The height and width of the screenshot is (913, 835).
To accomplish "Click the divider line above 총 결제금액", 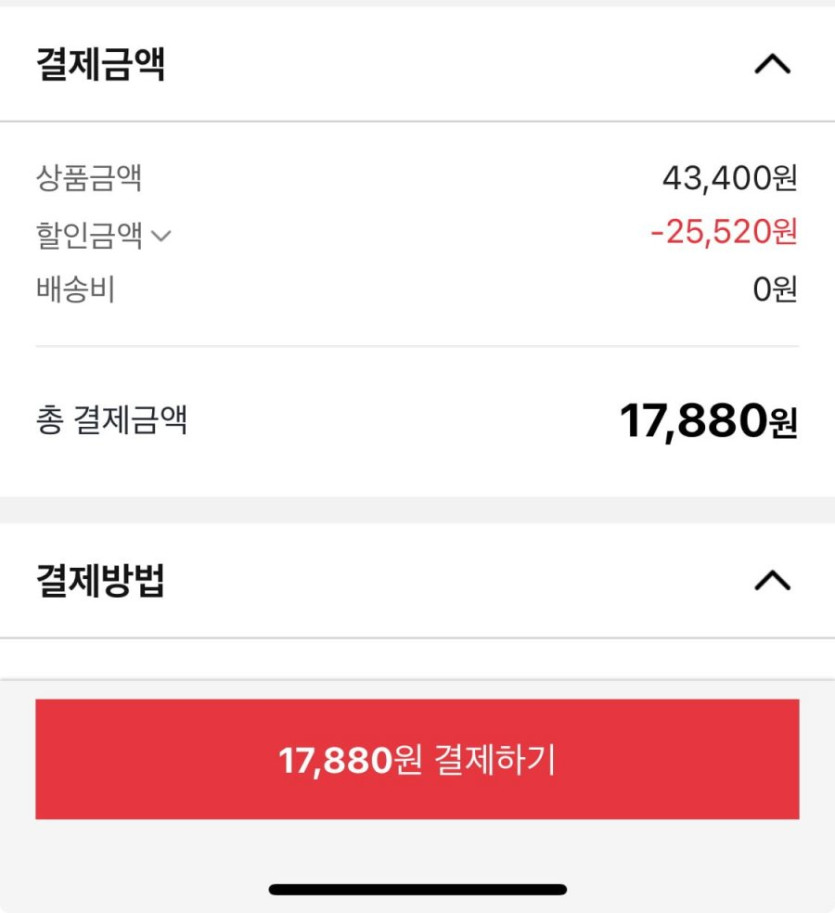I will pos(417,346).
